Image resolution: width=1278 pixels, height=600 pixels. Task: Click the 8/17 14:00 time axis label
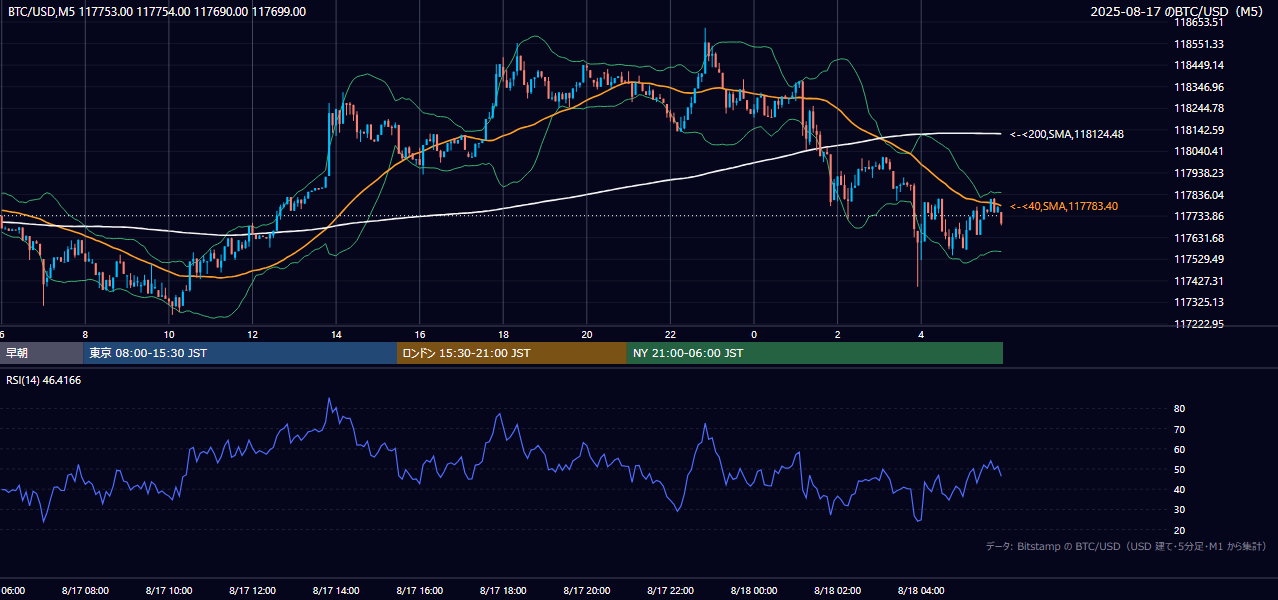pos(336,591)
